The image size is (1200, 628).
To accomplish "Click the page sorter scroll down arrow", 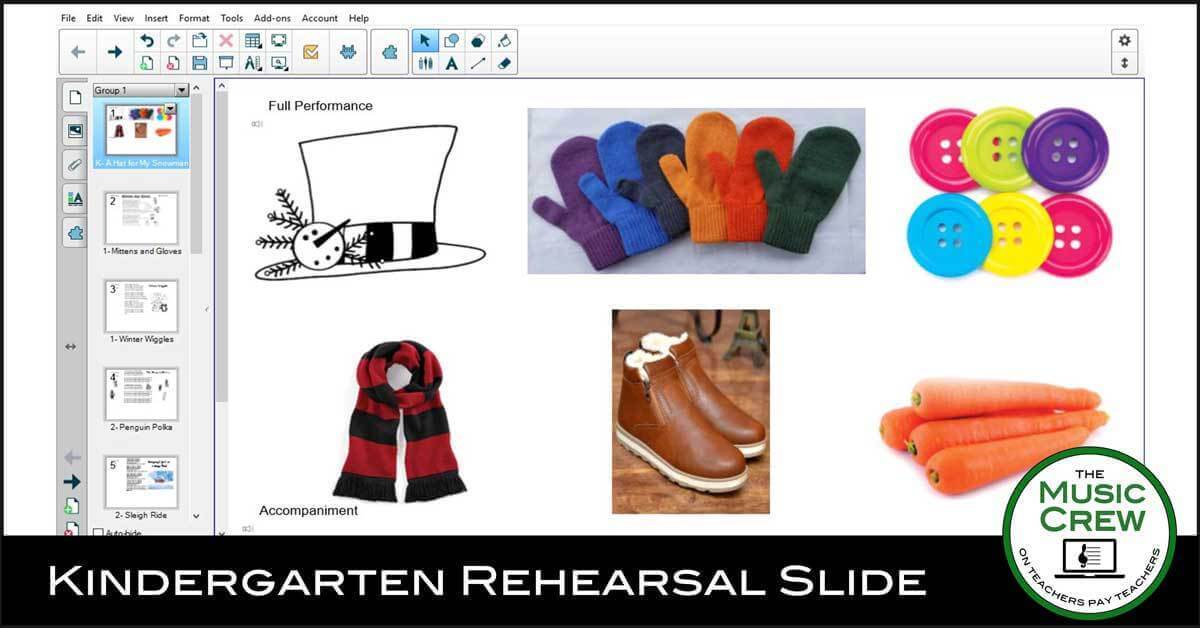I will click(196, 517).
